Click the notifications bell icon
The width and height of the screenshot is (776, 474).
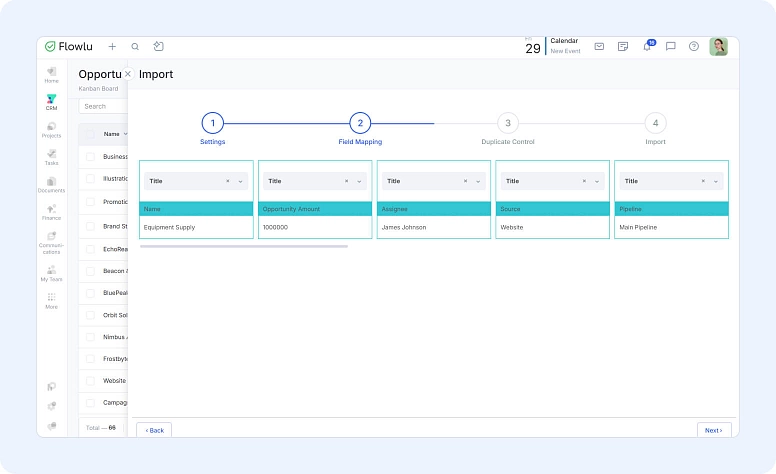pos(647,46)
